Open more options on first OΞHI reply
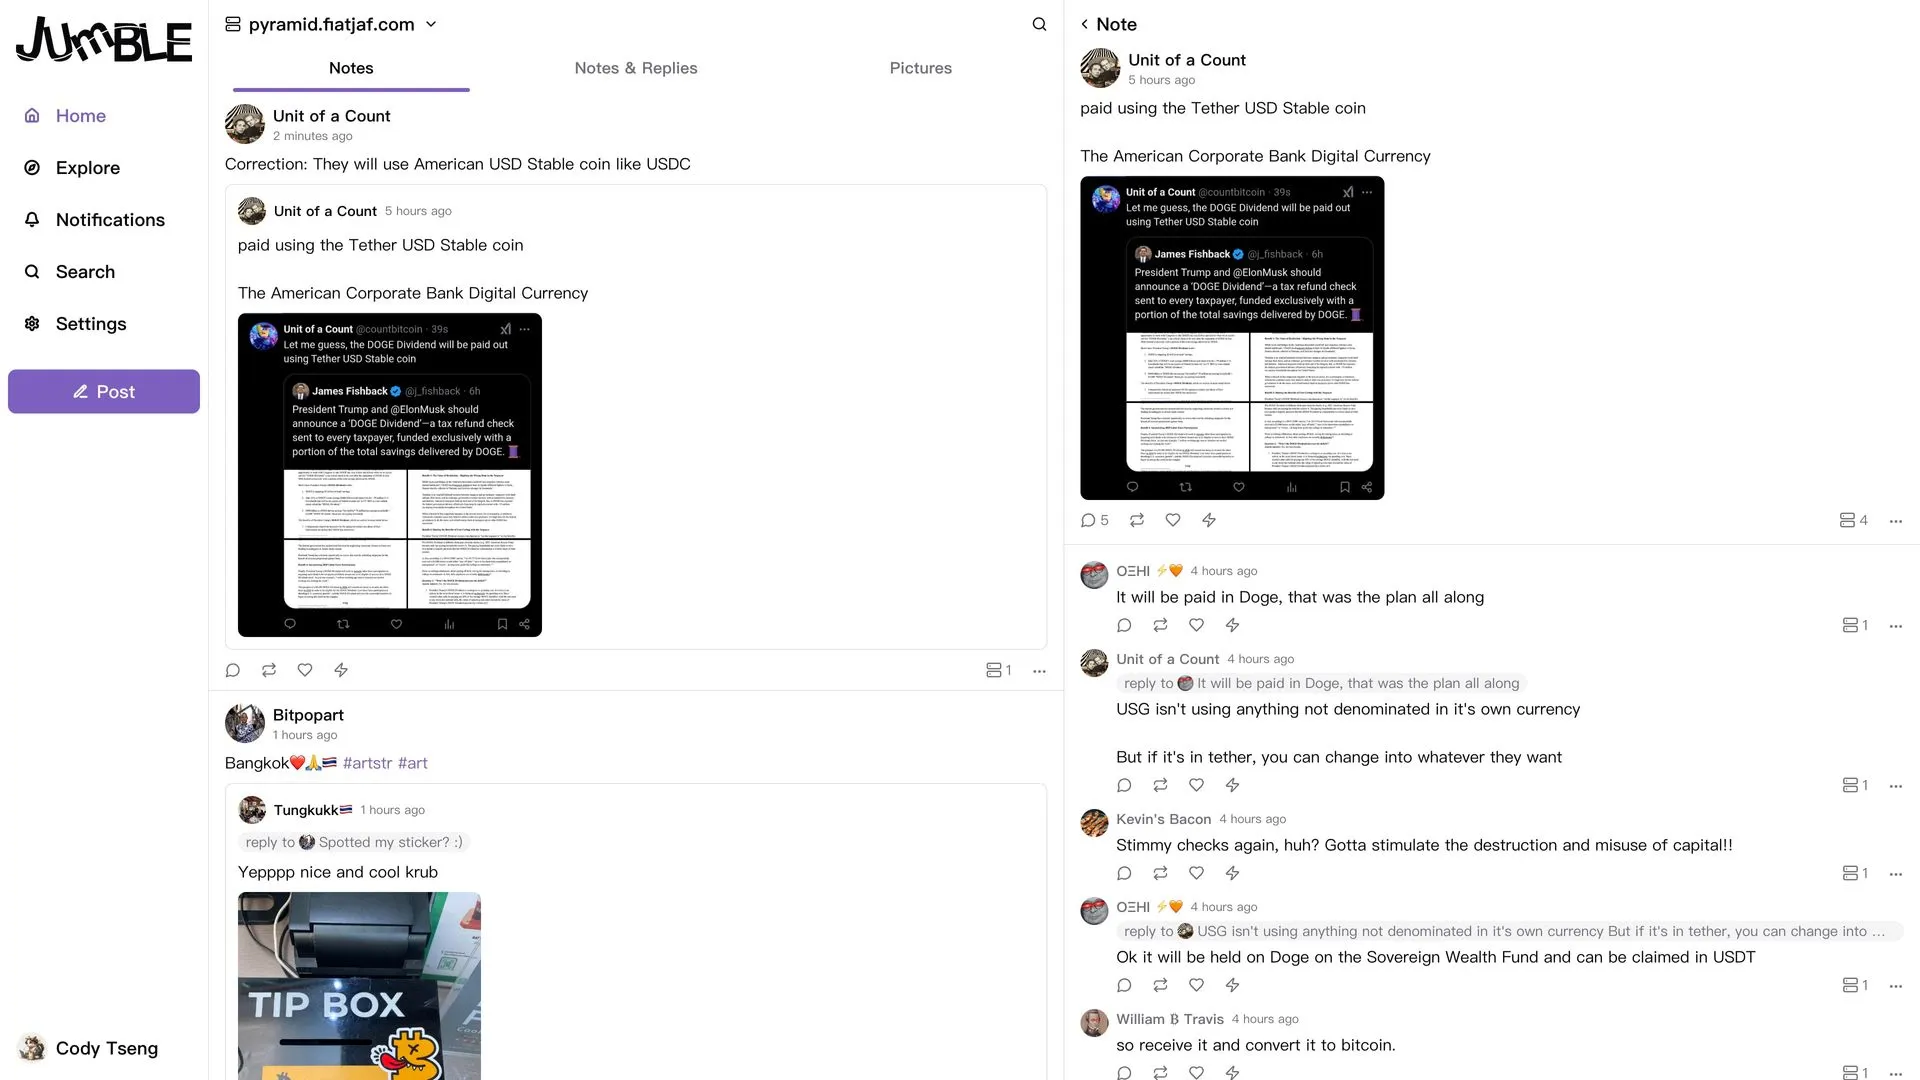Screen dimensions: 1920x1080 pos(1895,626)
